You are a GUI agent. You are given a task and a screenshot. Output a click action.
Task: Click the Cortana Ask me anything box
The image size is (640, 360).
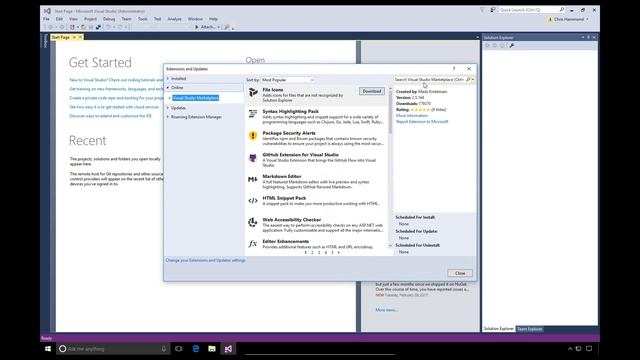point(113,349)
